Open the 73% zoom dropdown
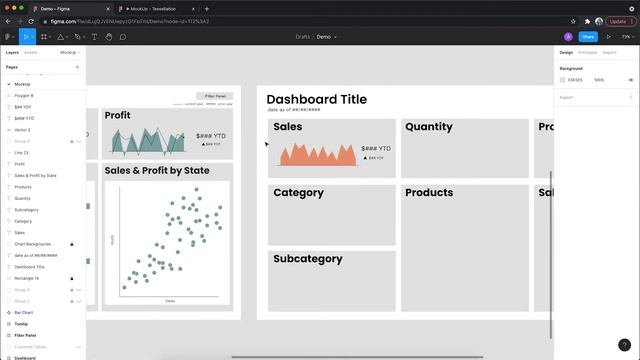The height and width of the screenshot is (360, 640). (628, 37)
